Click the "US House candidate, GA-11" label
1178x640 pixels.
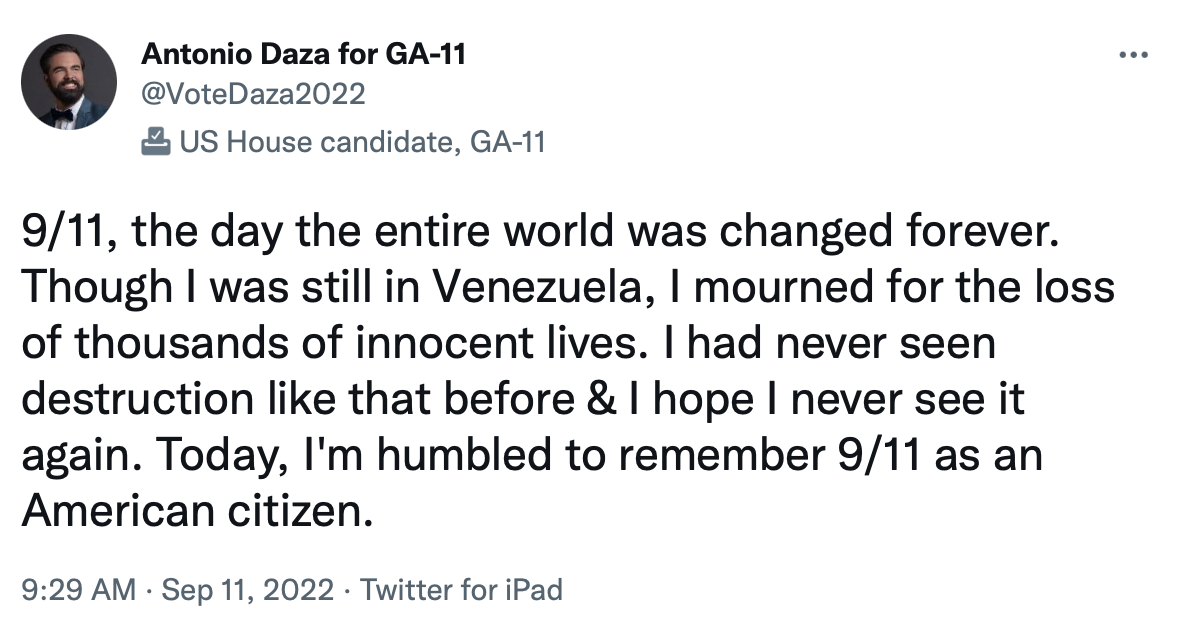pos(362,142)
